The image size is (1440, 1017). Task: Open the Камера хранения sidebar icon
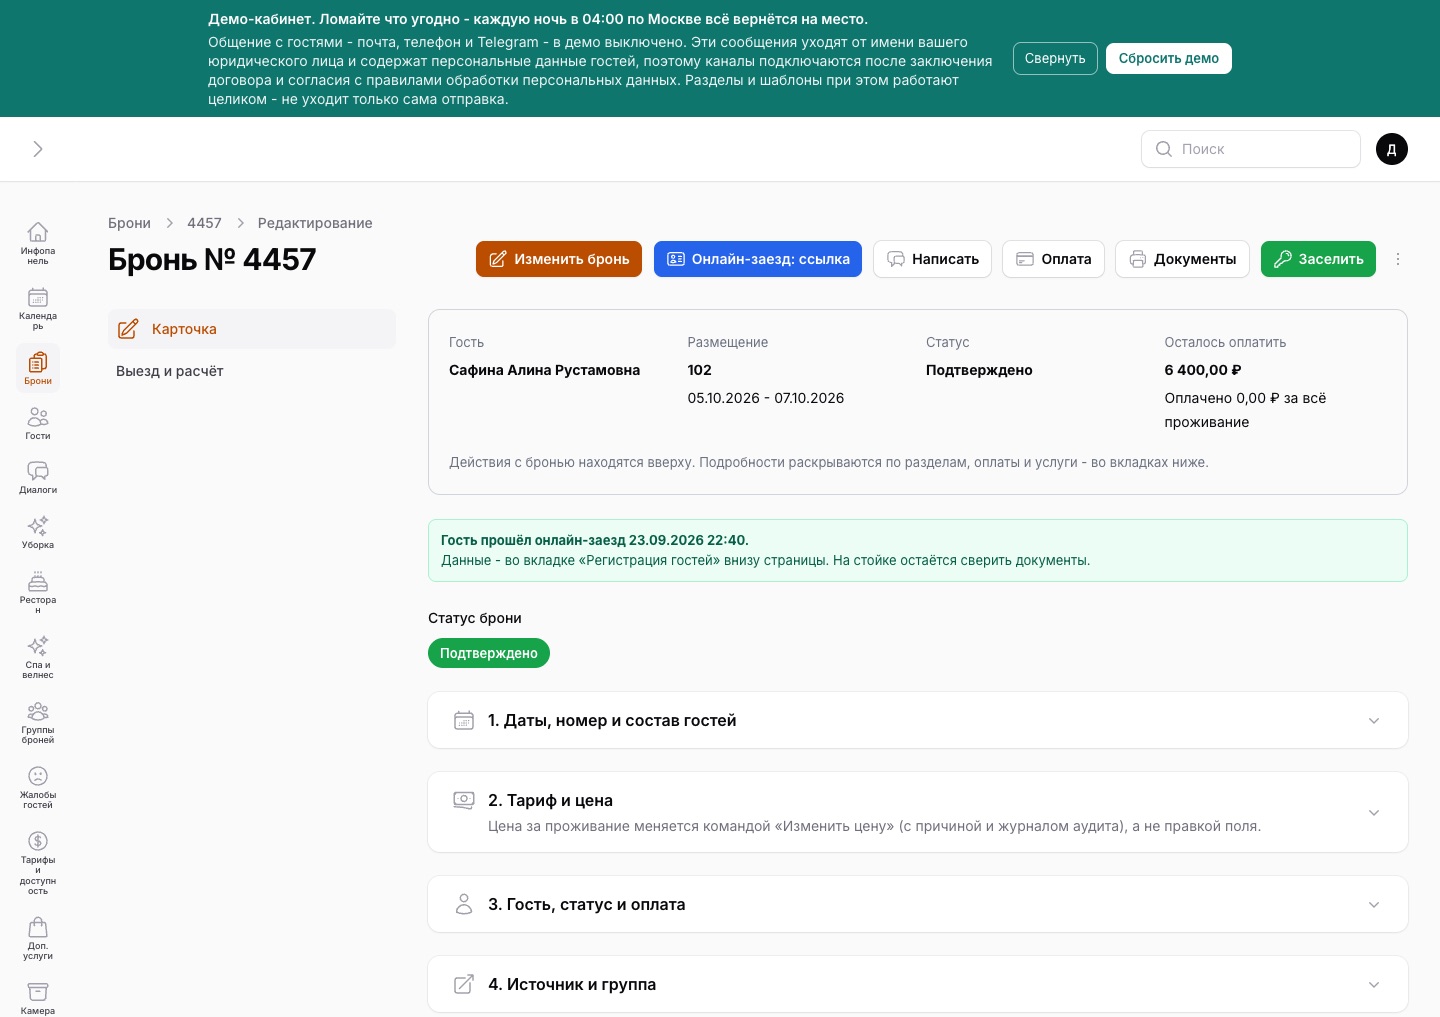coord(38,997)
